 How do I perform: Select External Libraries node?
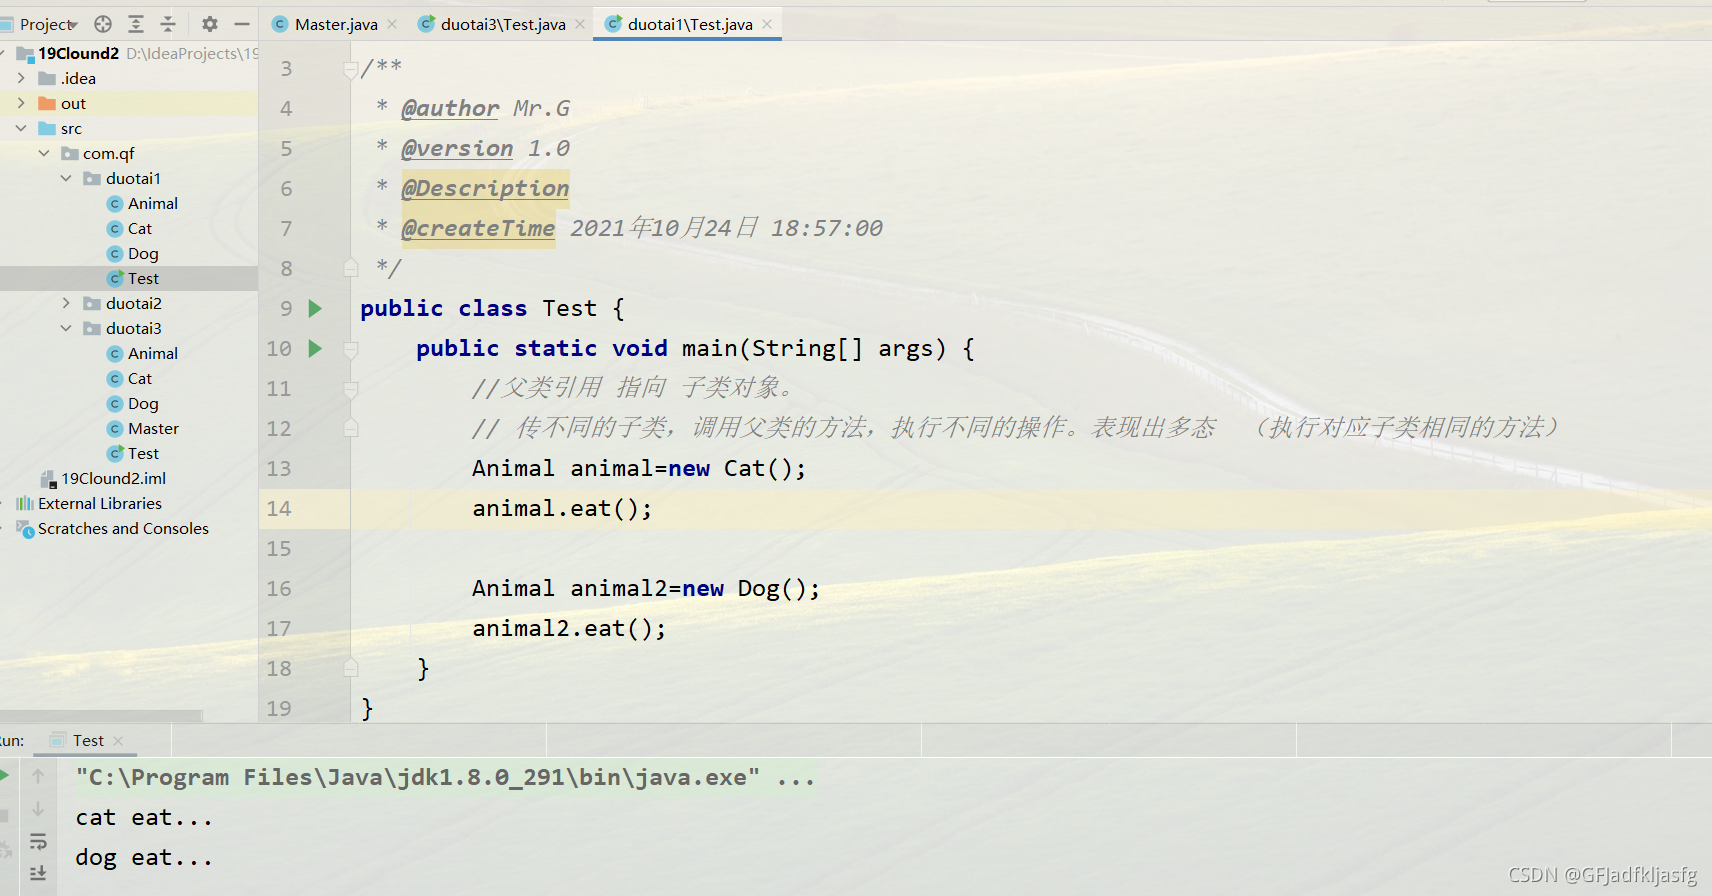point(89,503)
